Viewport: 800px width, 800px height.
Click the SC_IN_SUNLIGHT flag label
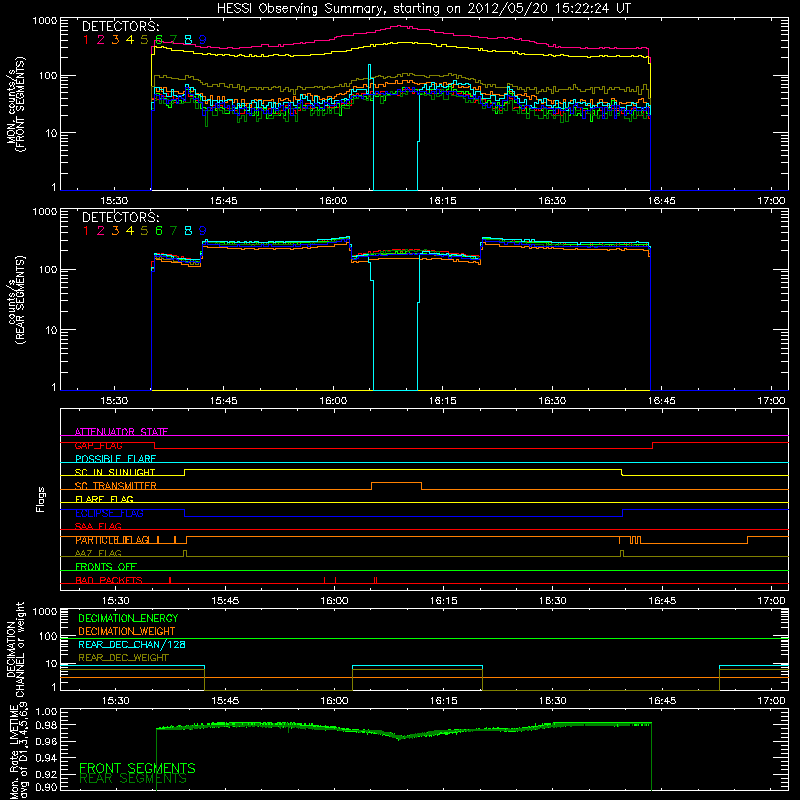click(115, 472)
